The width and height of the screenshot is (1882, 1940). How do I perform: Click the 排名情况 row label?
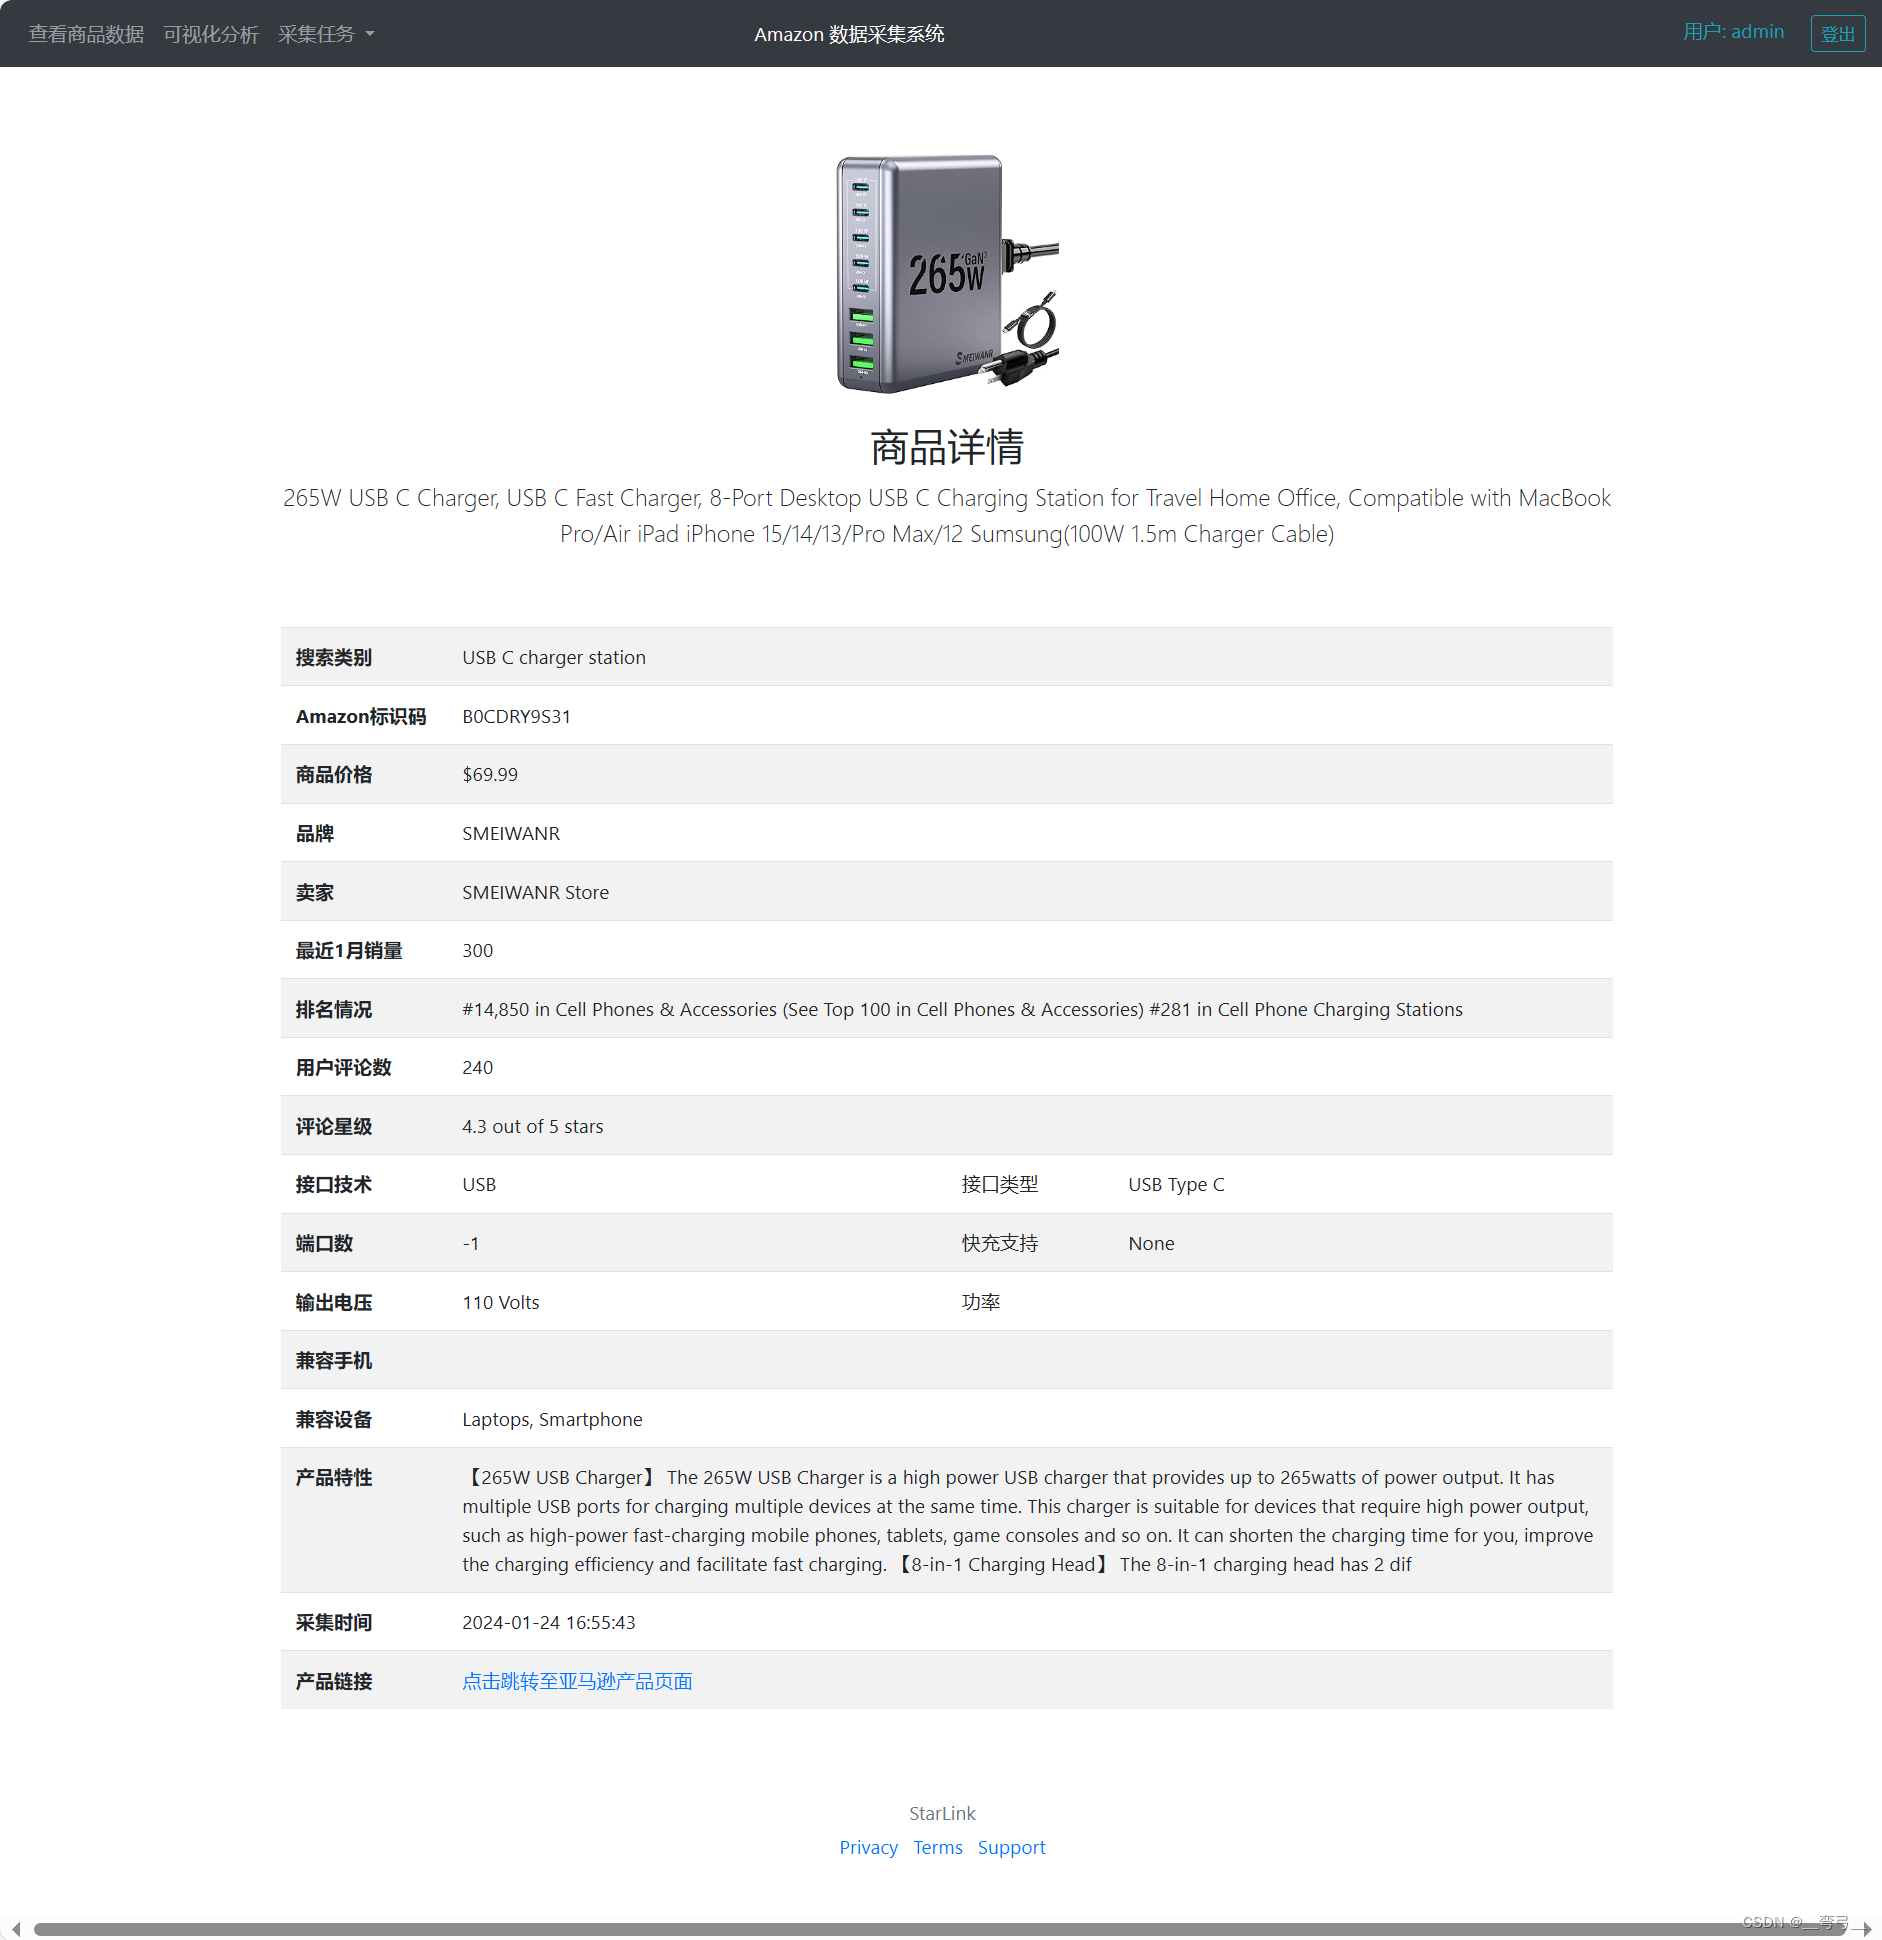[x=333, y=1009]
